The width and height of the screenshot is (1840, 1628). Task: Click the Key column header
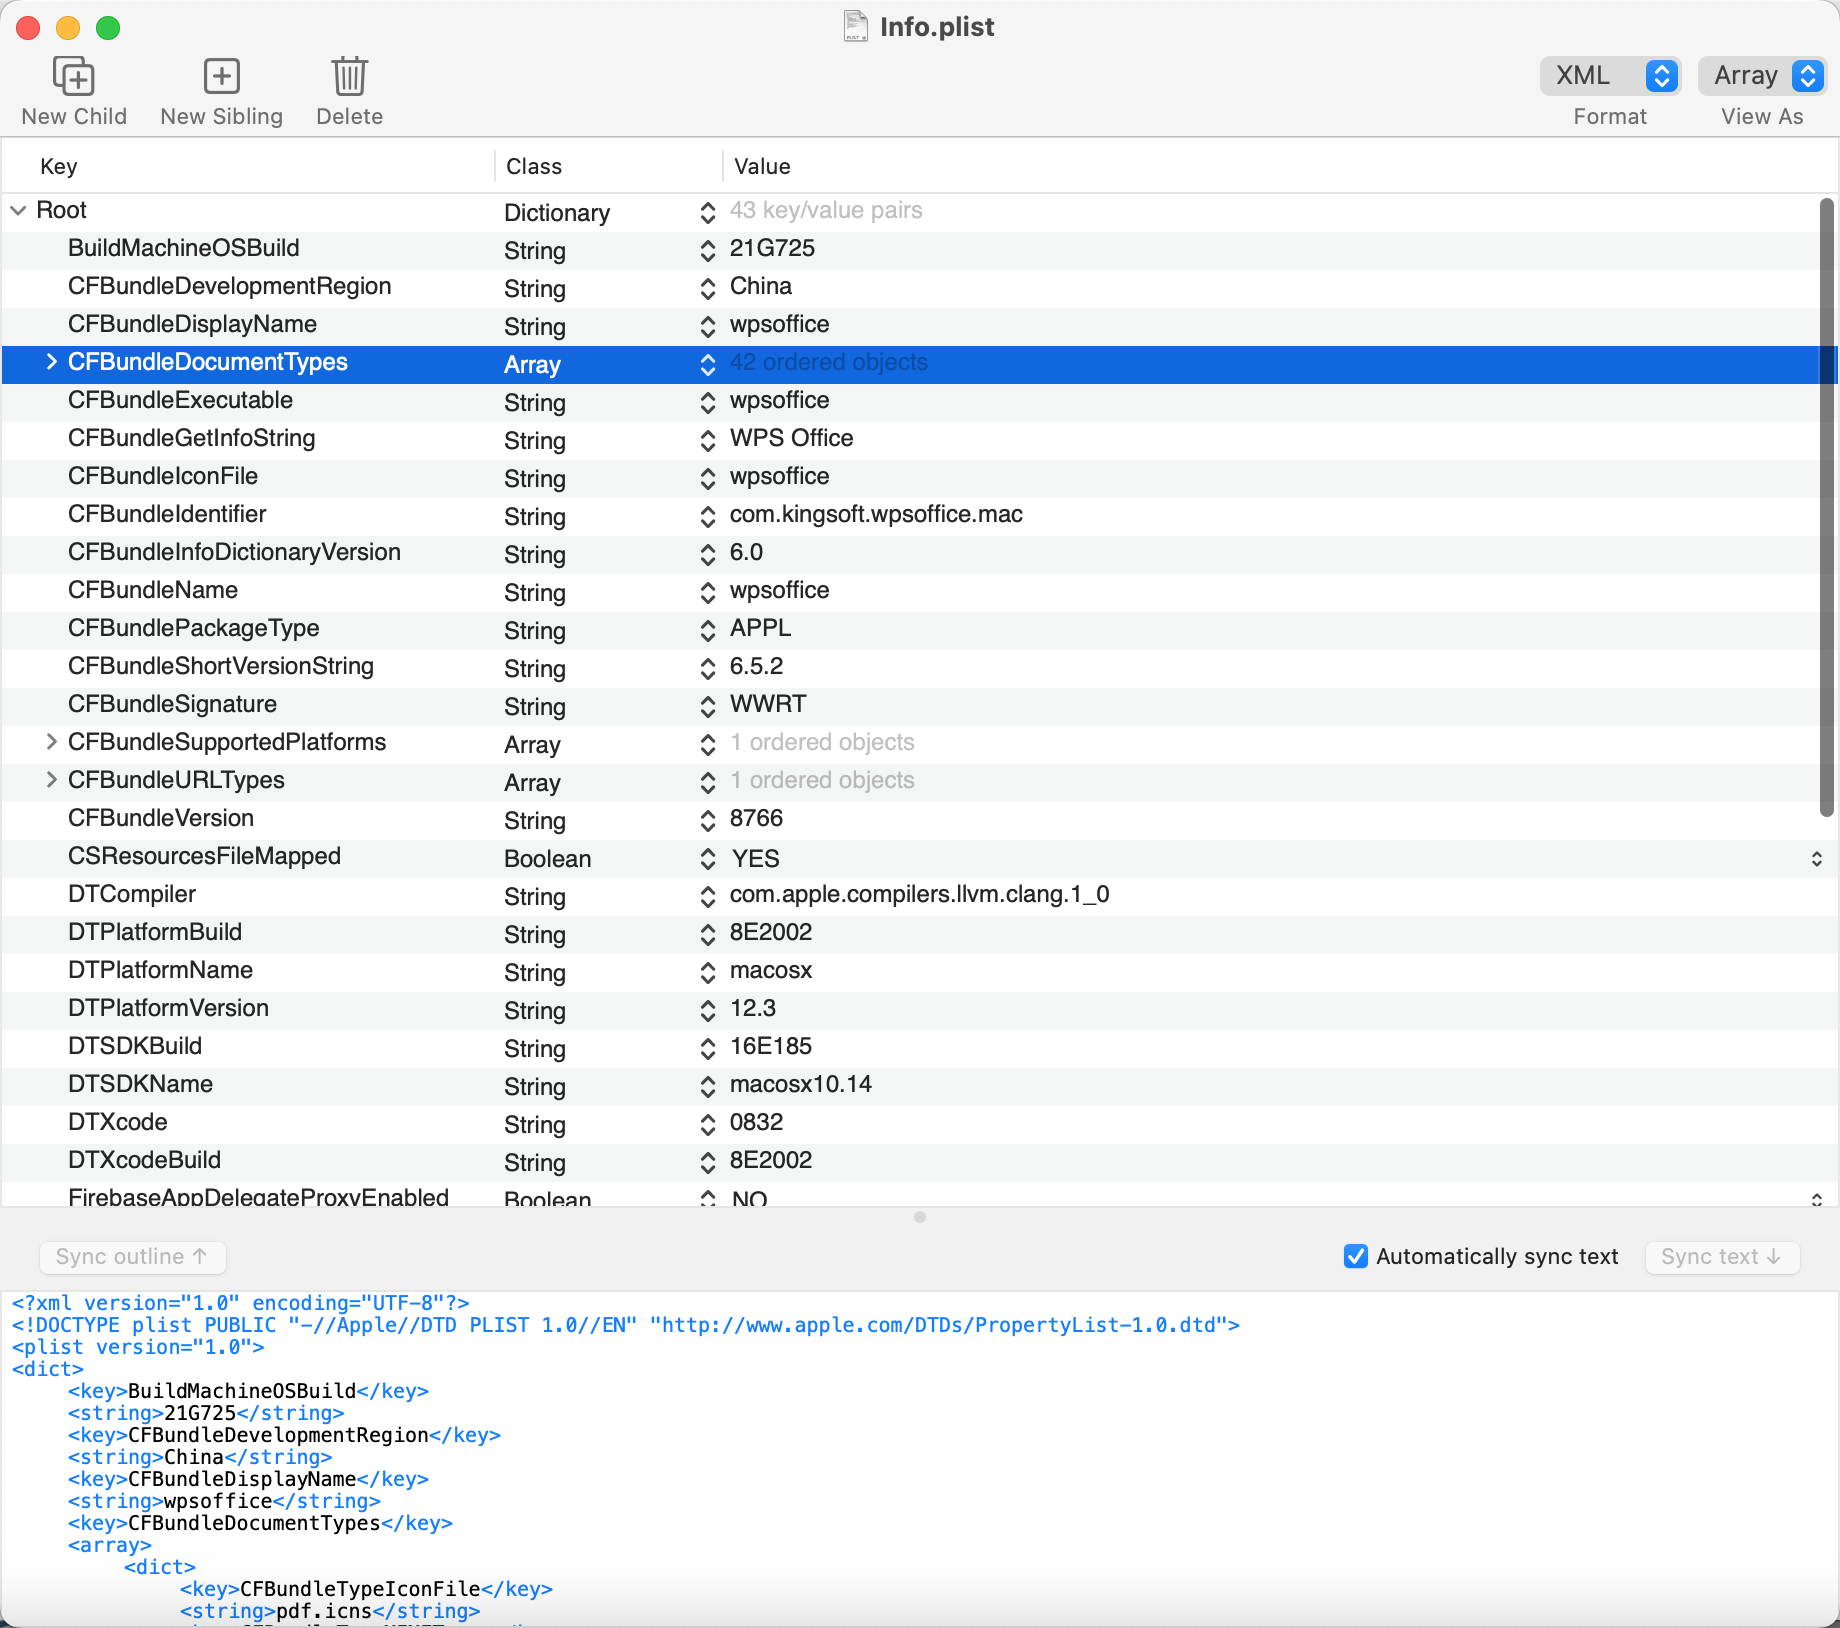point(57,166)
